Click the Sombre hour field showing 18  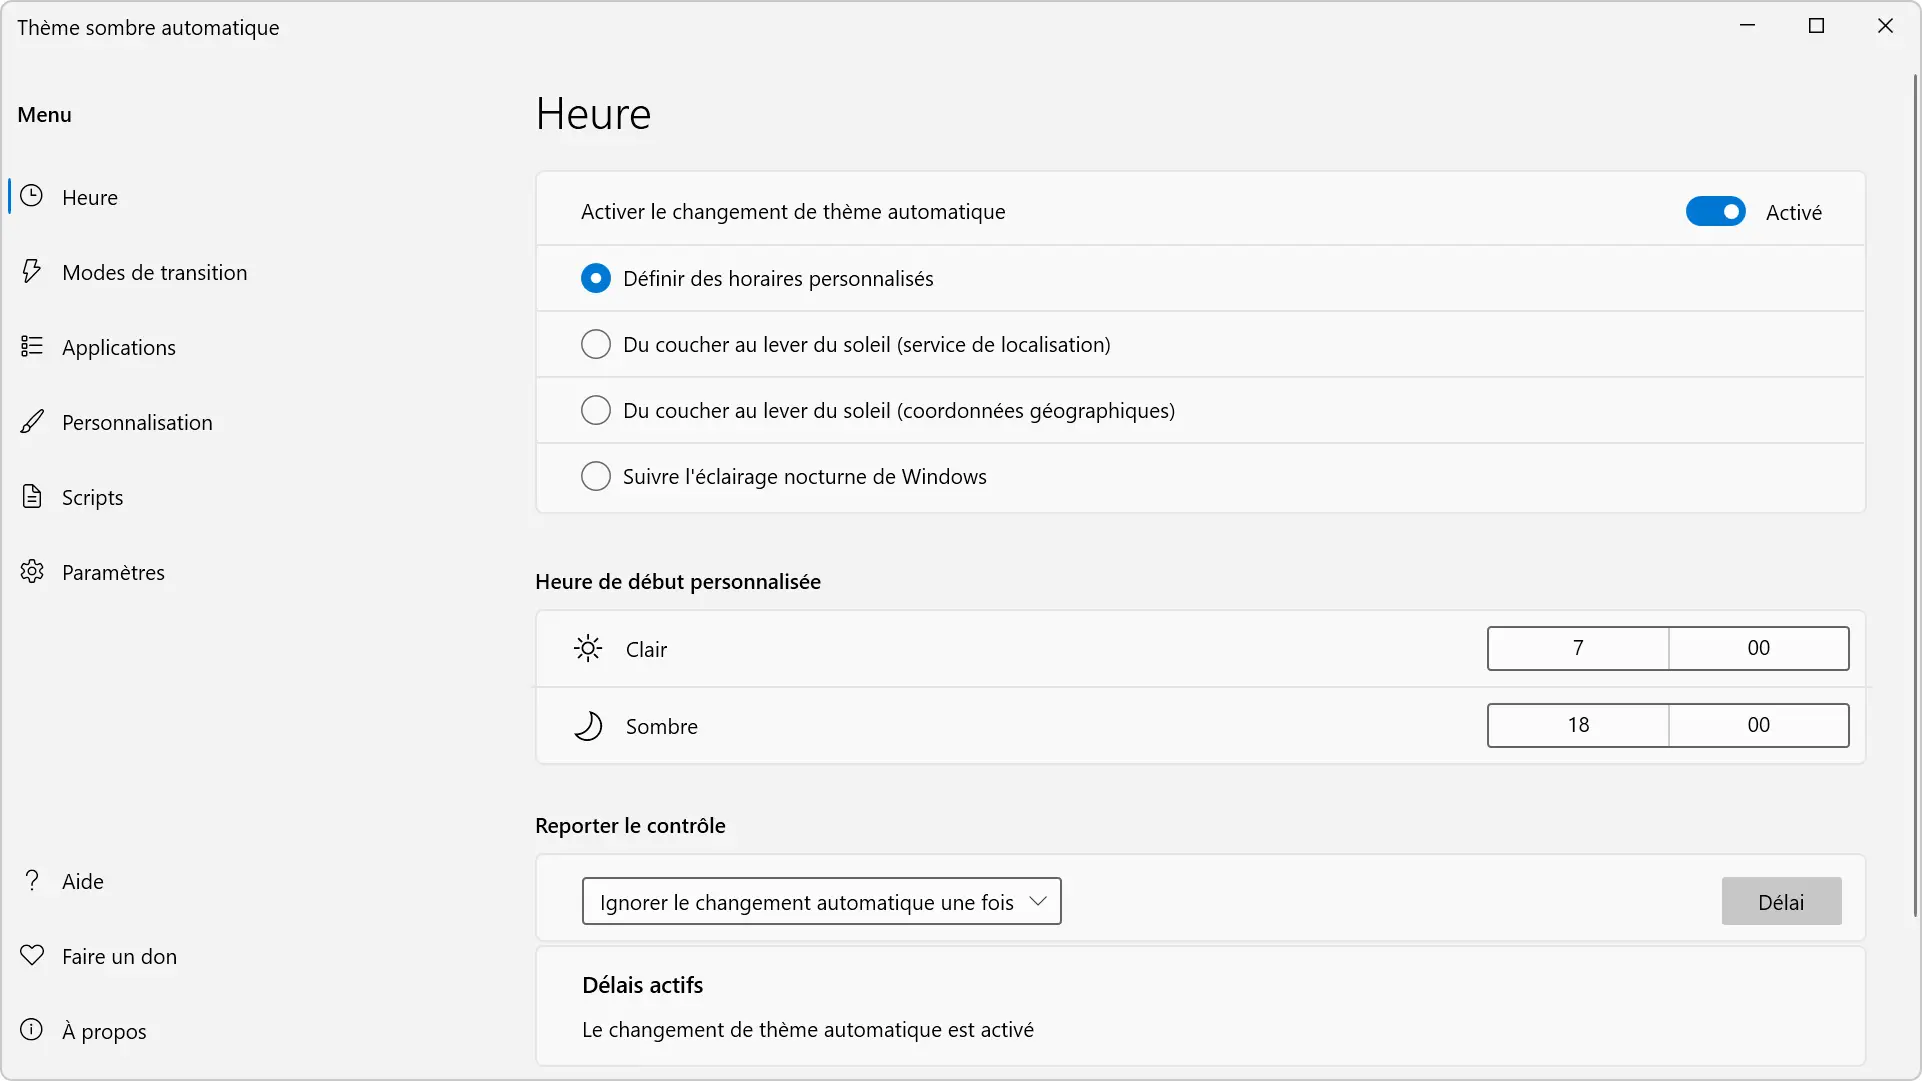(1578, 725)
